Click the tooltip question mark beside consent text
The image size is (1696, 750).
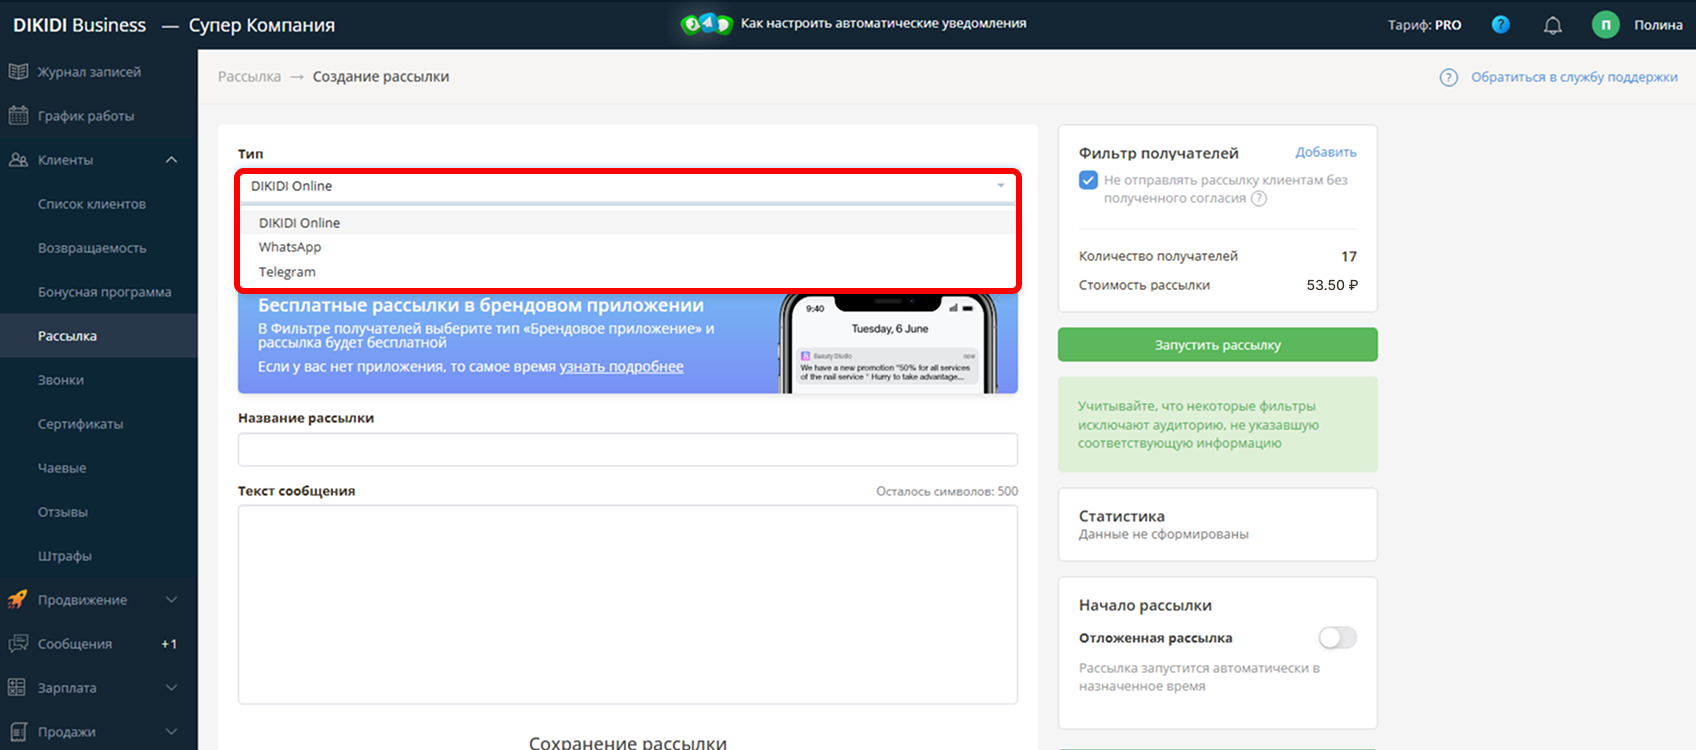click(x=1259, y=199)
